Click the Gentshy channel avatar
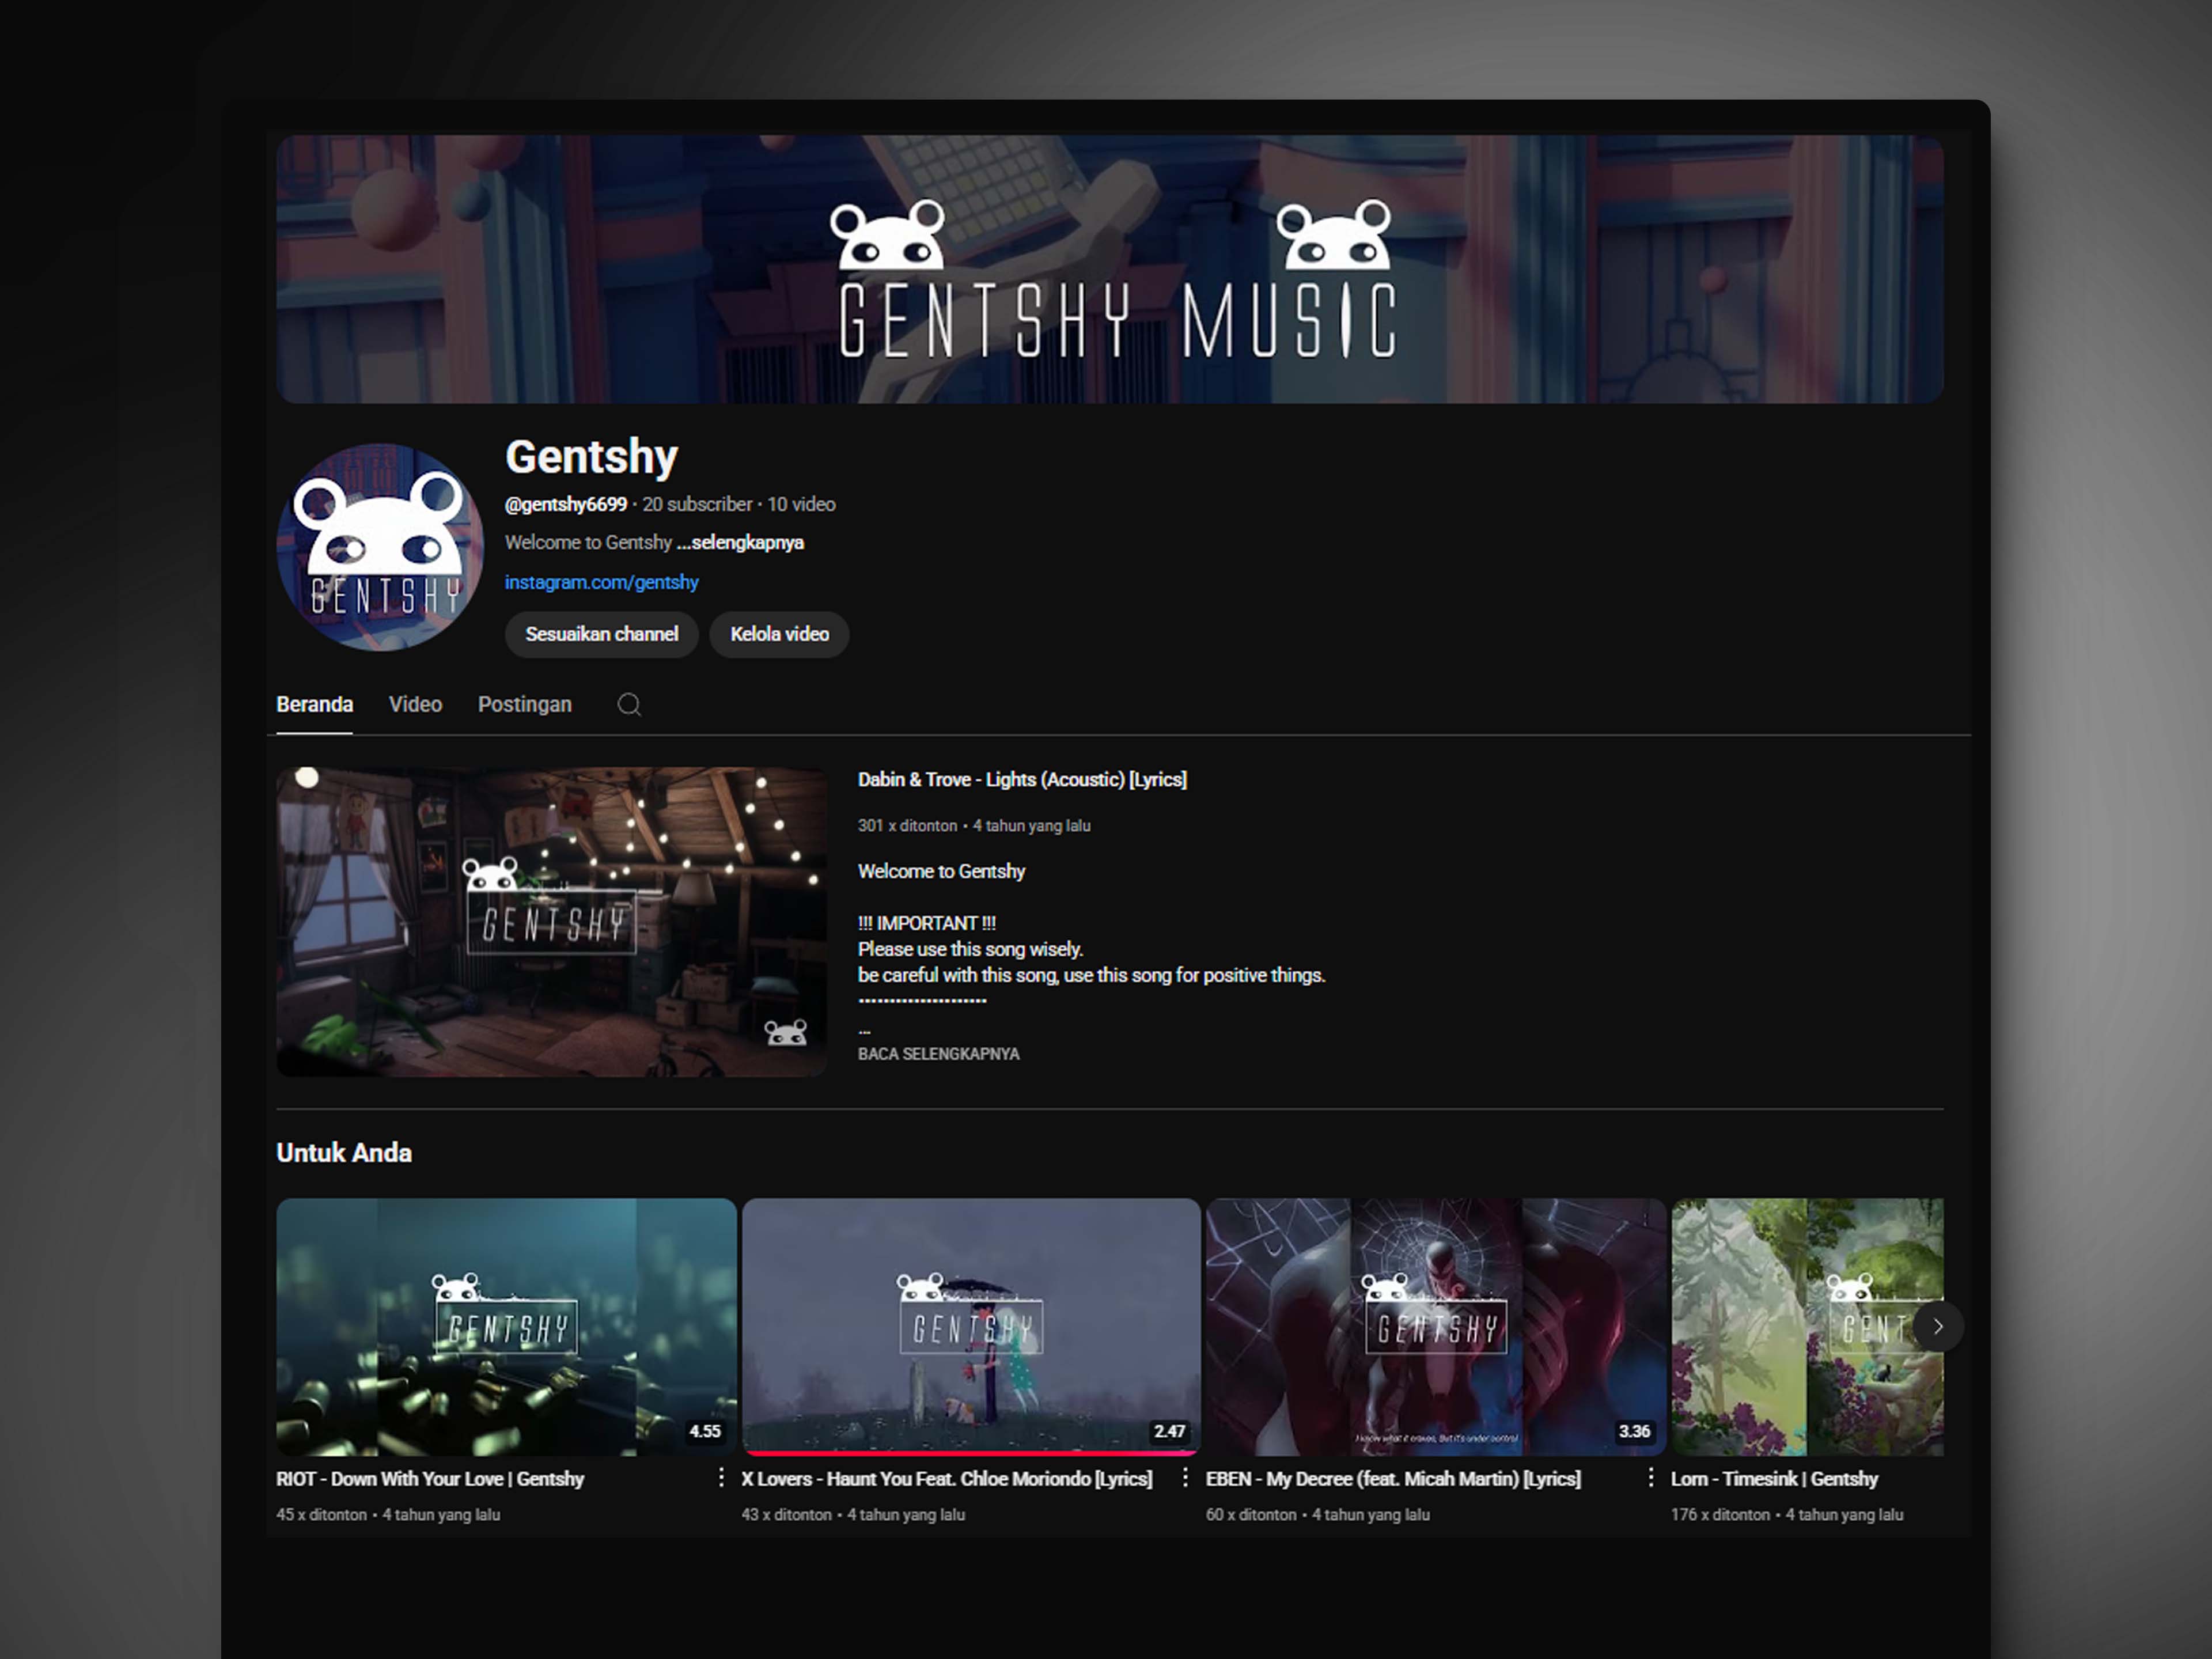Image resolution: width=2212 pixels, height=1659 pixels. [380, 547]
